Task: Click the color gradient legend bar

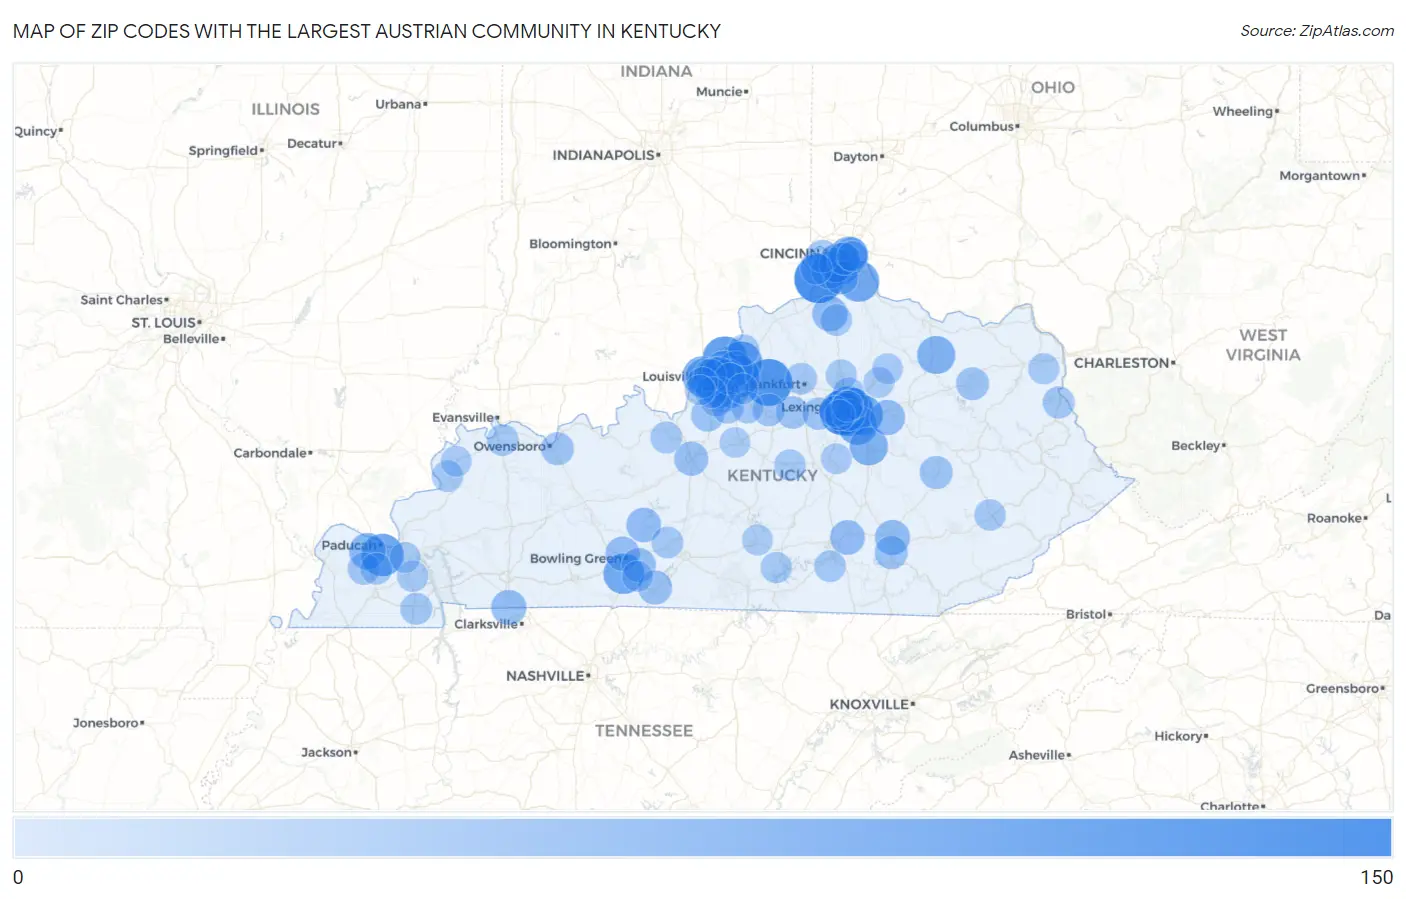Action: tap(702, 837)
